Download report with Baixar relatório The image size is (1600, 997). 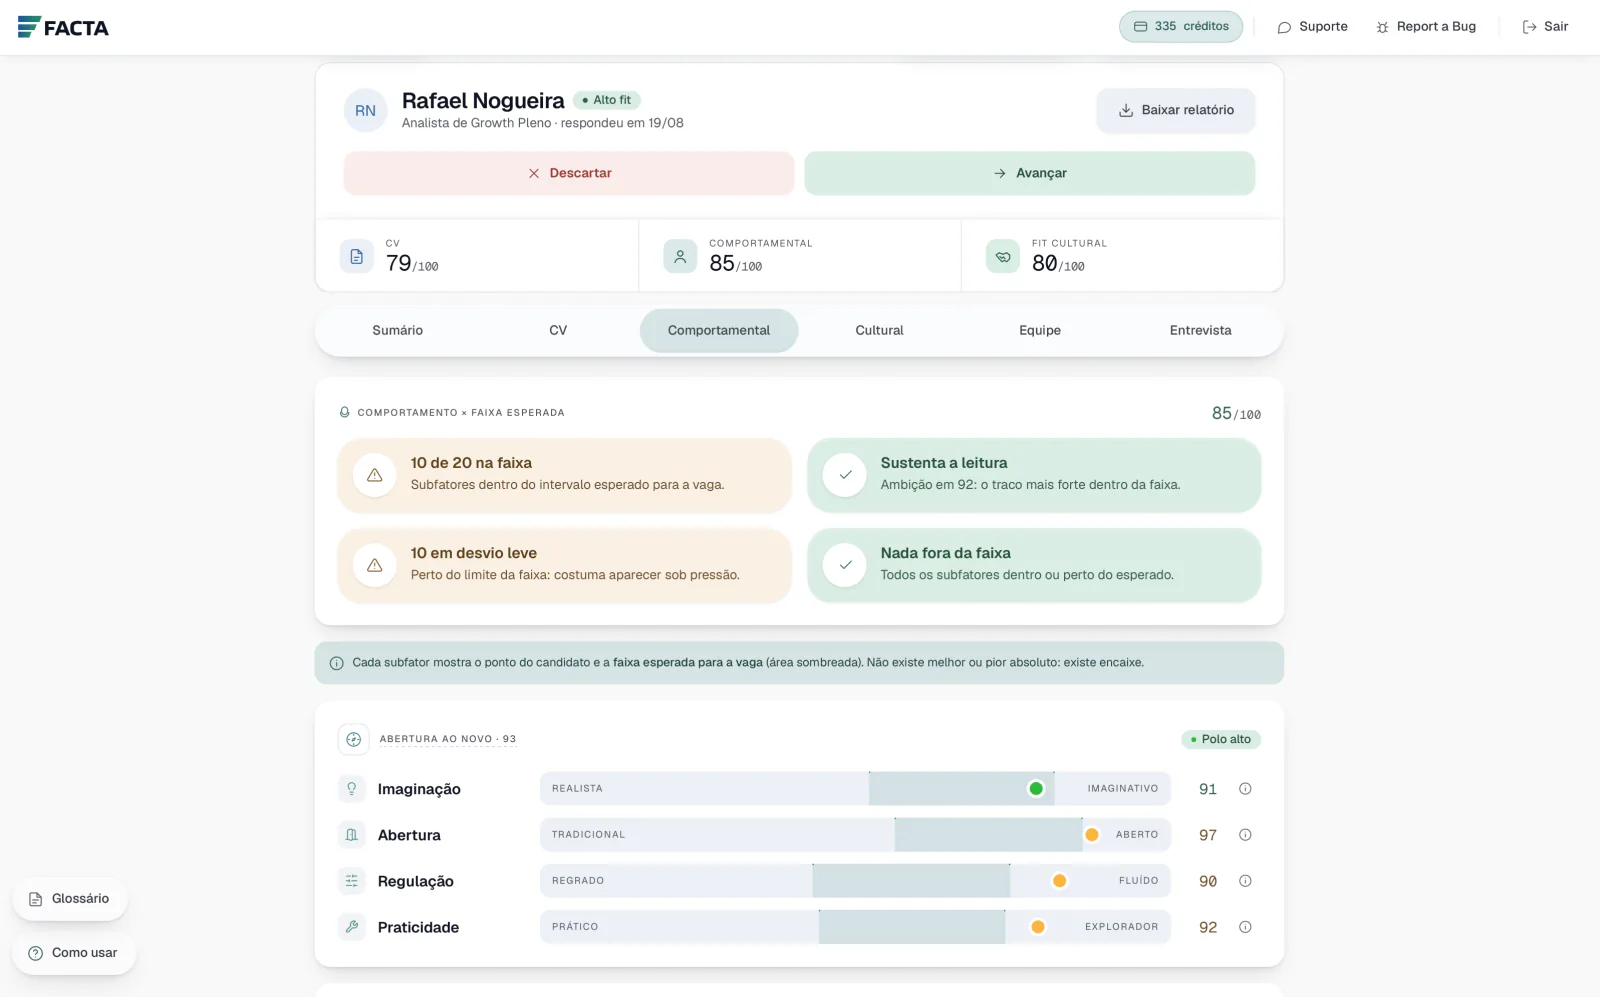[1176, 110]
